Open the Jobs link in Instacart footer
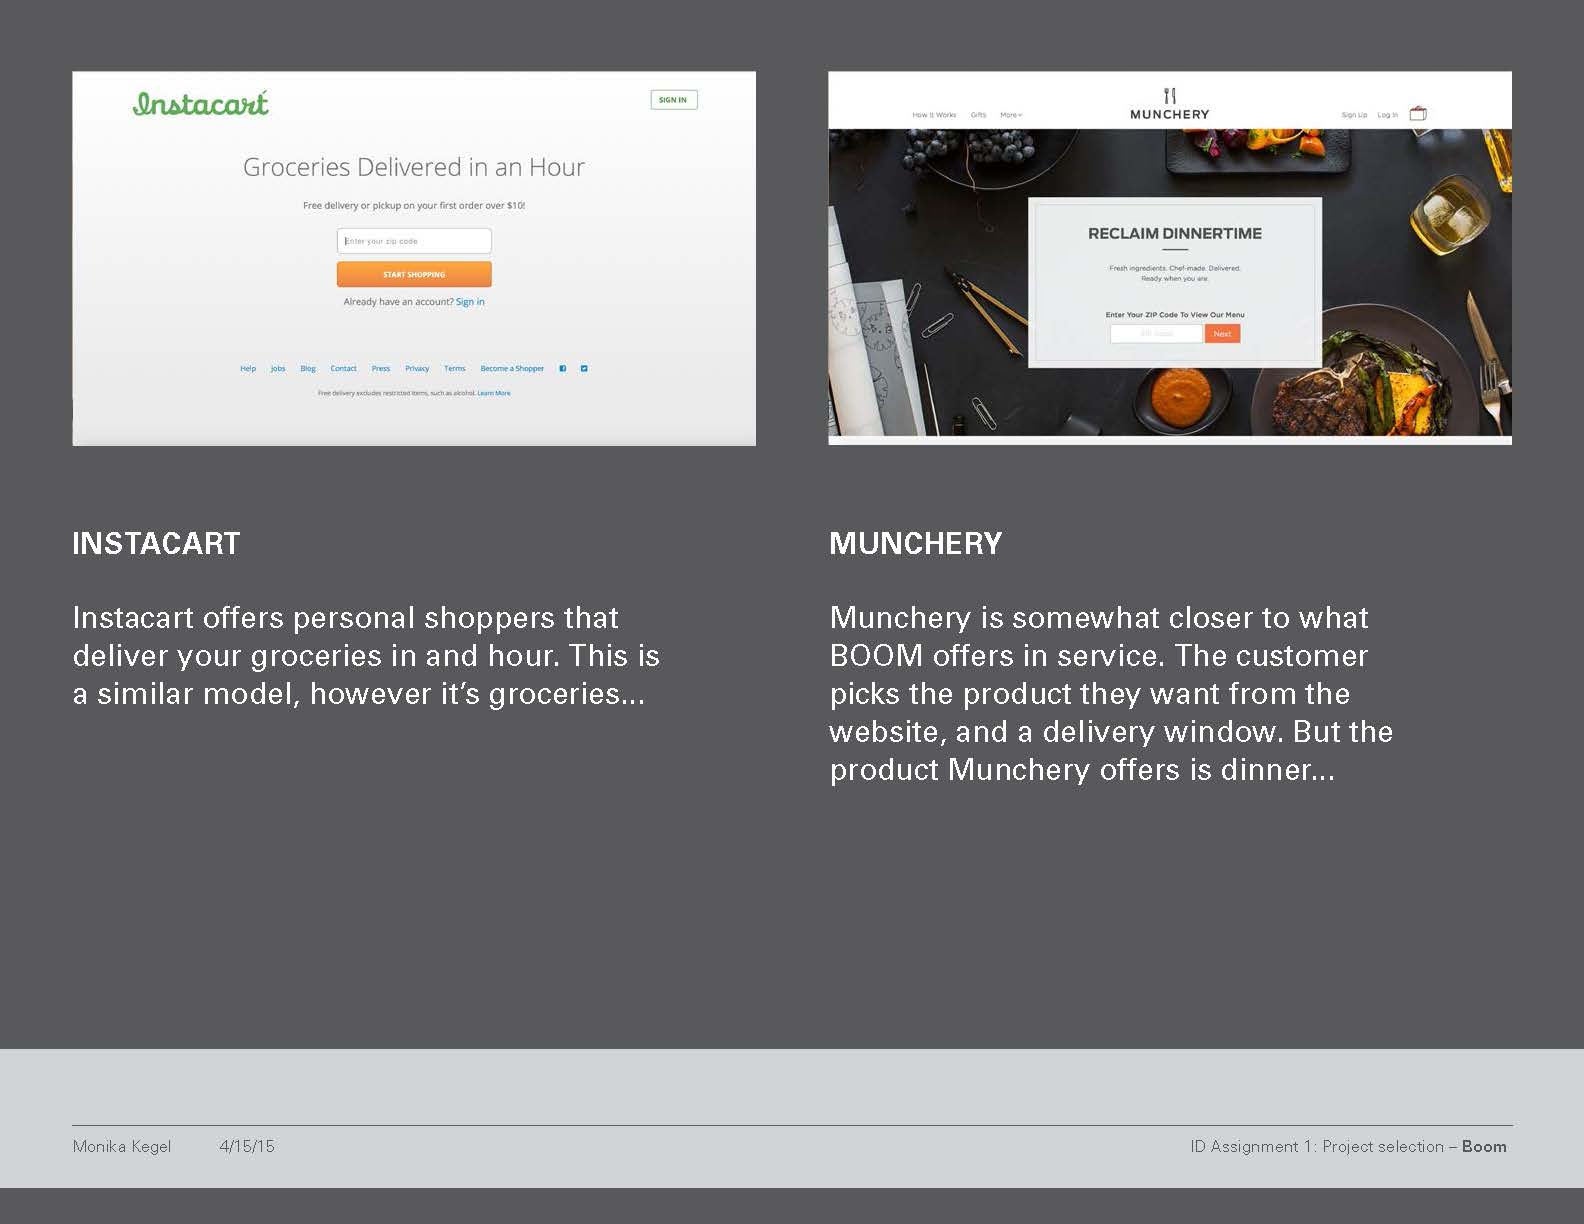This screenshot has width=1584, height=1224. (x=278, y=369)
